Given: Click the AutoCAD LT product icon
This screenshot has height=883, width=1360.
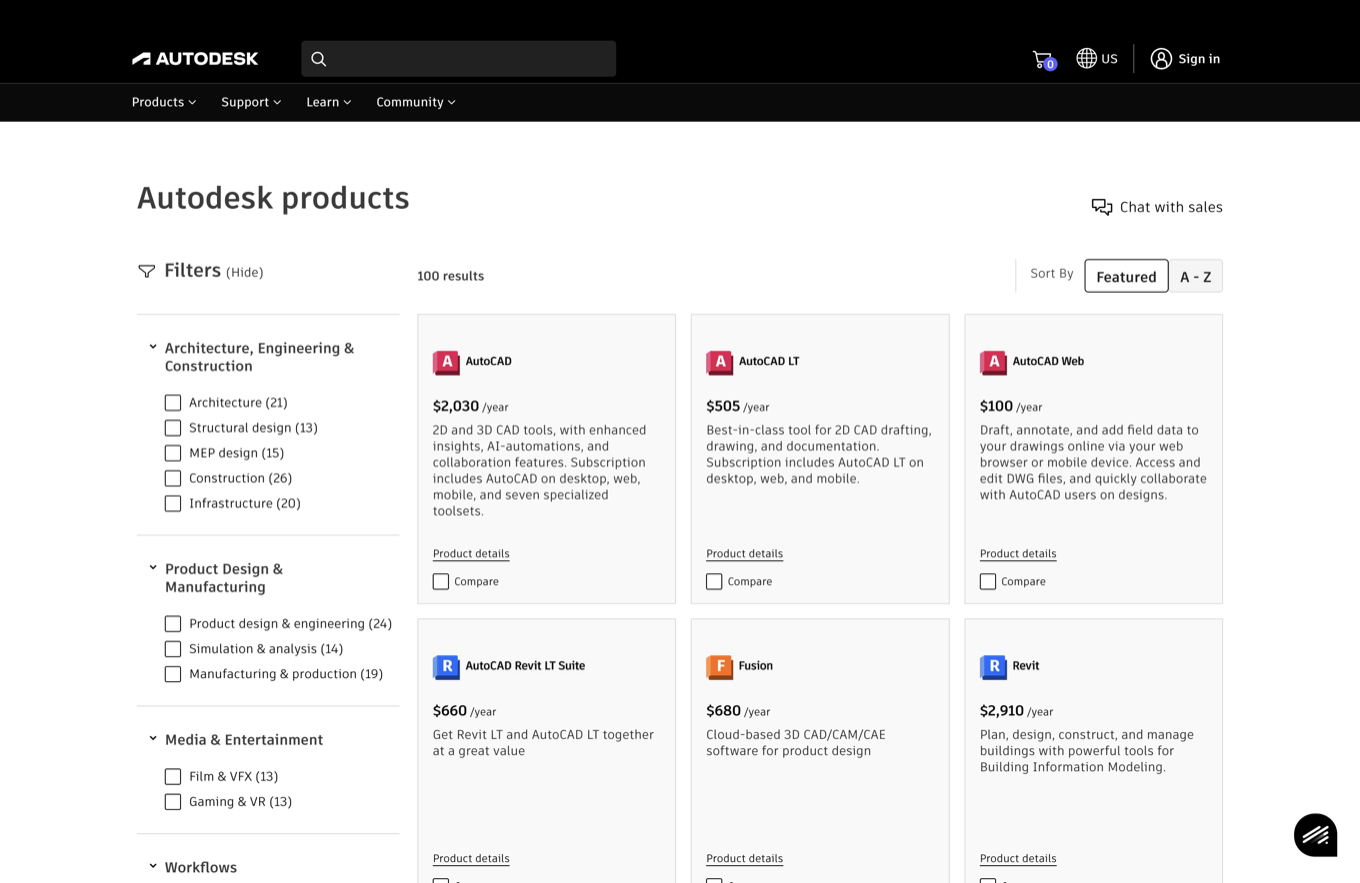Looking at the screenshot, I should click(x=720, y=362).
